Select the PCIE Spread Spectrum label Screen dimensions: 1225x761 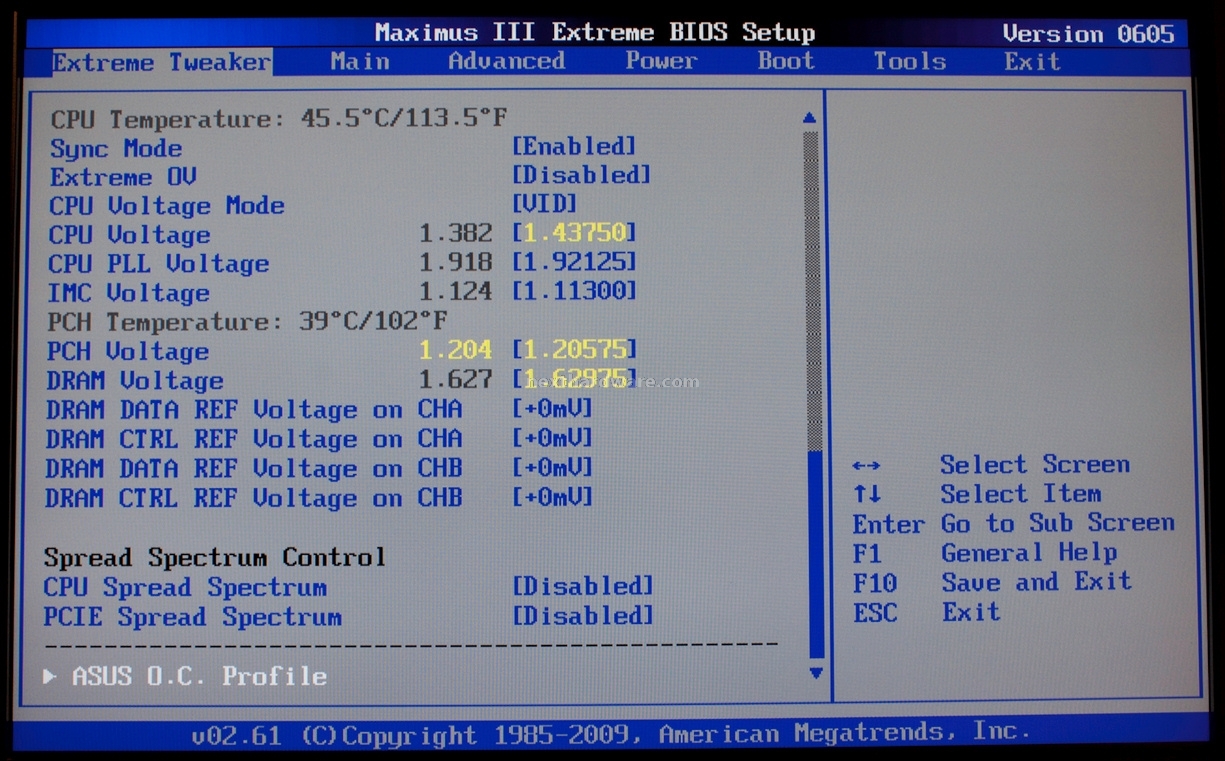point(192,617)
